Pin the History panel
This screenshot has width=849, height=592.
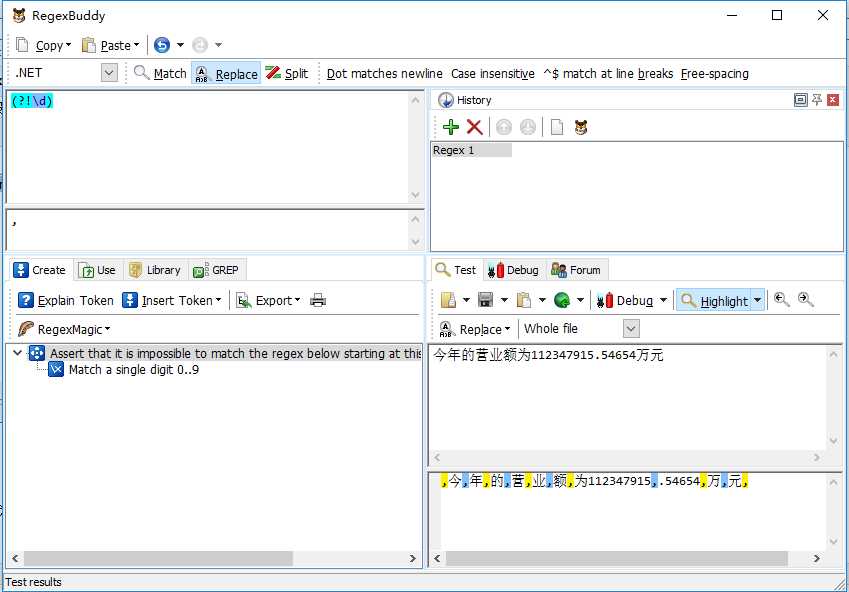click(x=817, y=100)
